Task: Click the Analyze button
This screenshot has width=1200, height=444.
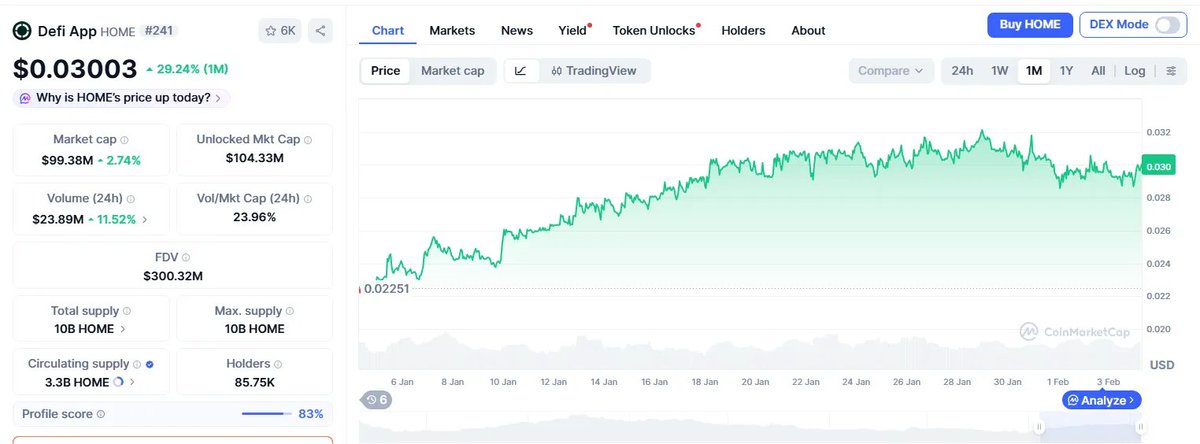Action: coord(1101,400)
